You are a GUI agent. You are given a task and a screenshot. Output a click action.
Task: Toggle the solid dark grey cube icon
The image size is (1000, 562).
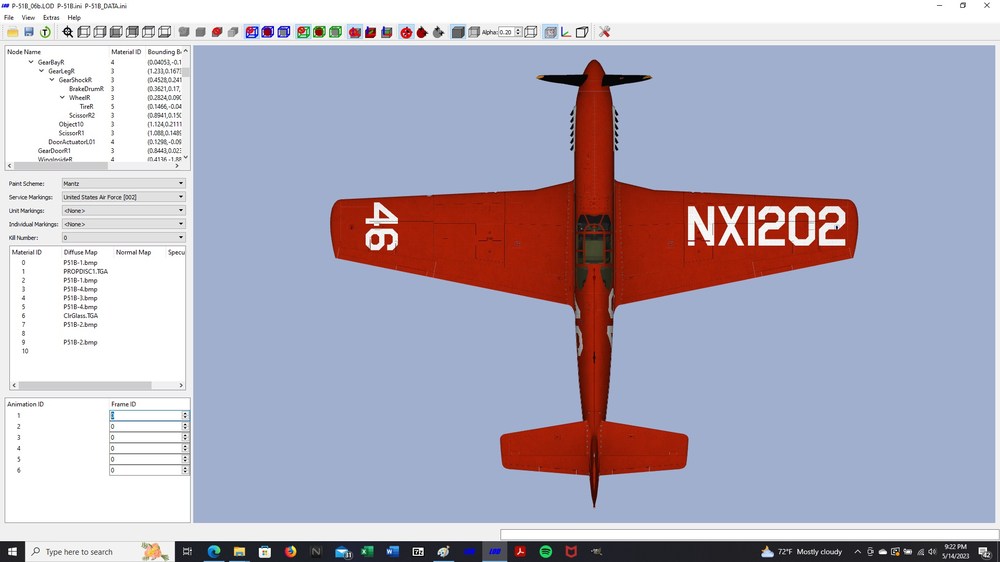[458, 32]
